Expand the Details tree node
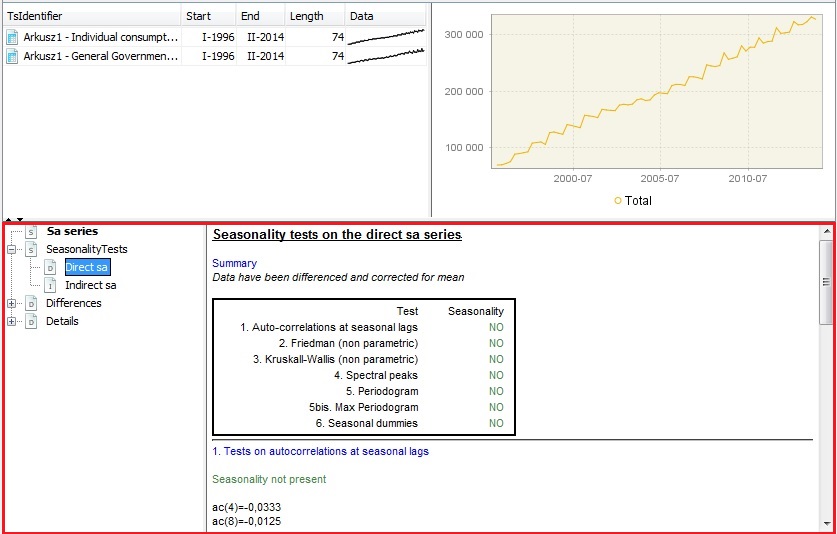Screen dimensions: 837x534 point(12,321)
